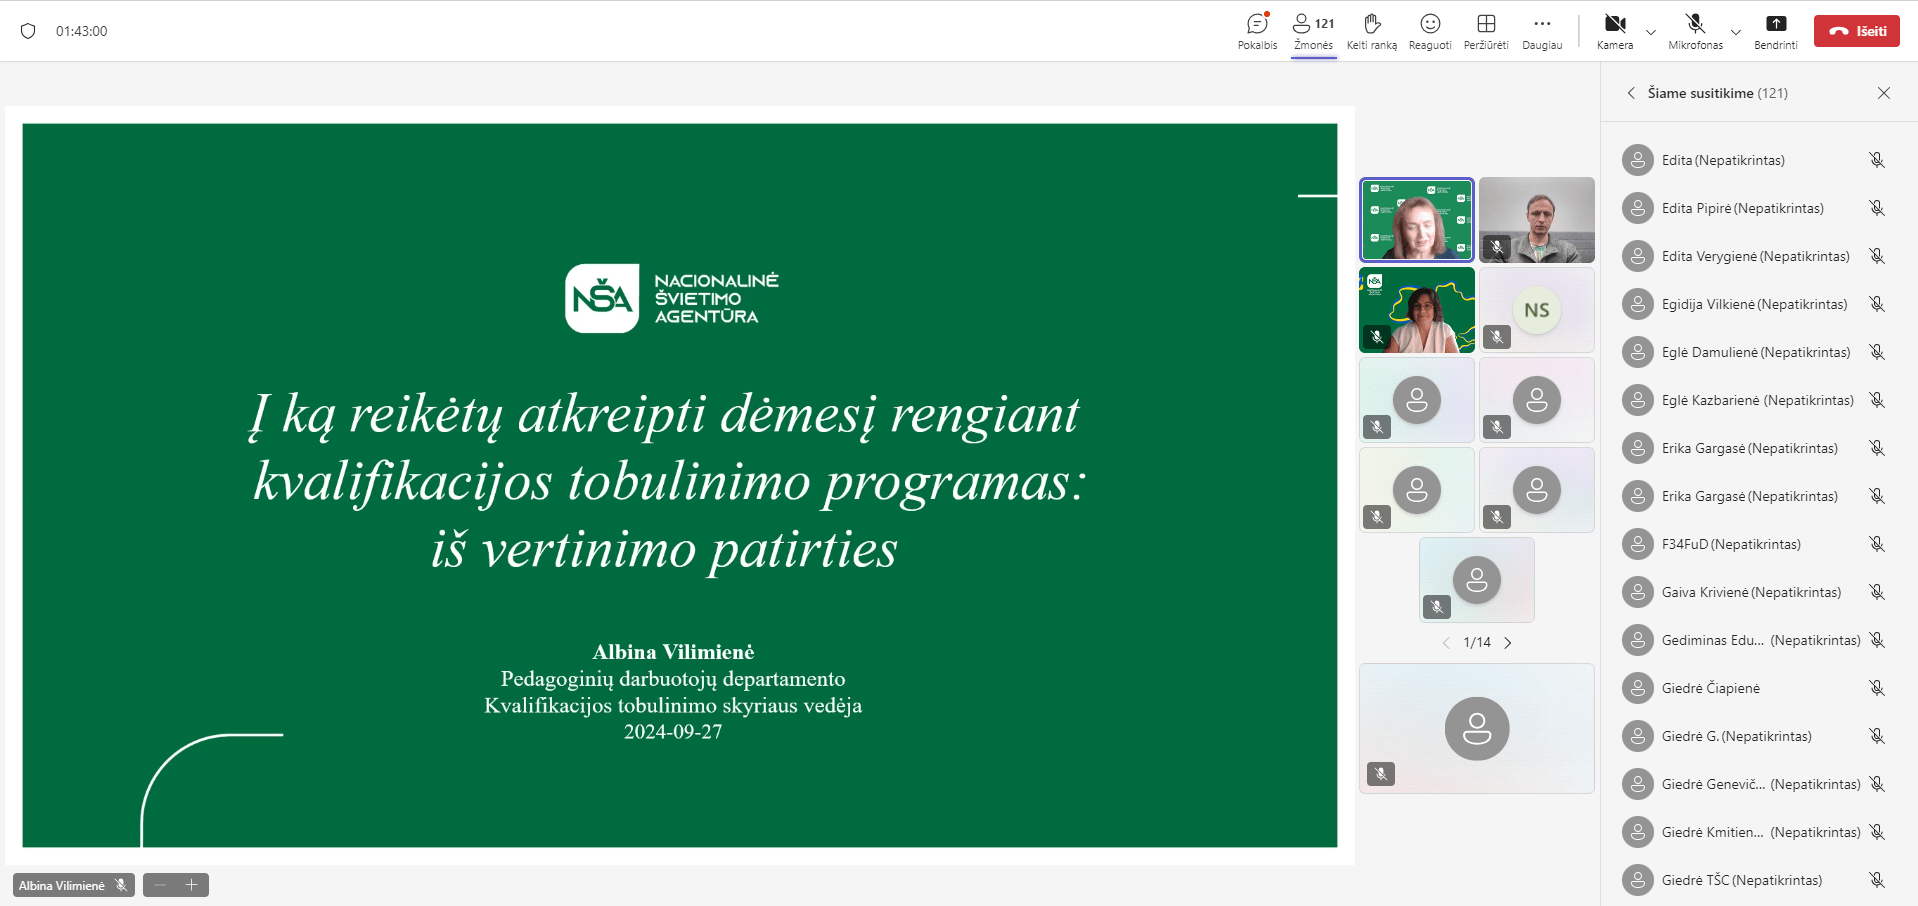Select participant Giedrė Čiapienė
Image resolution: width=1918 pixels, height=906 pixels.
(x=1710, y=688)
